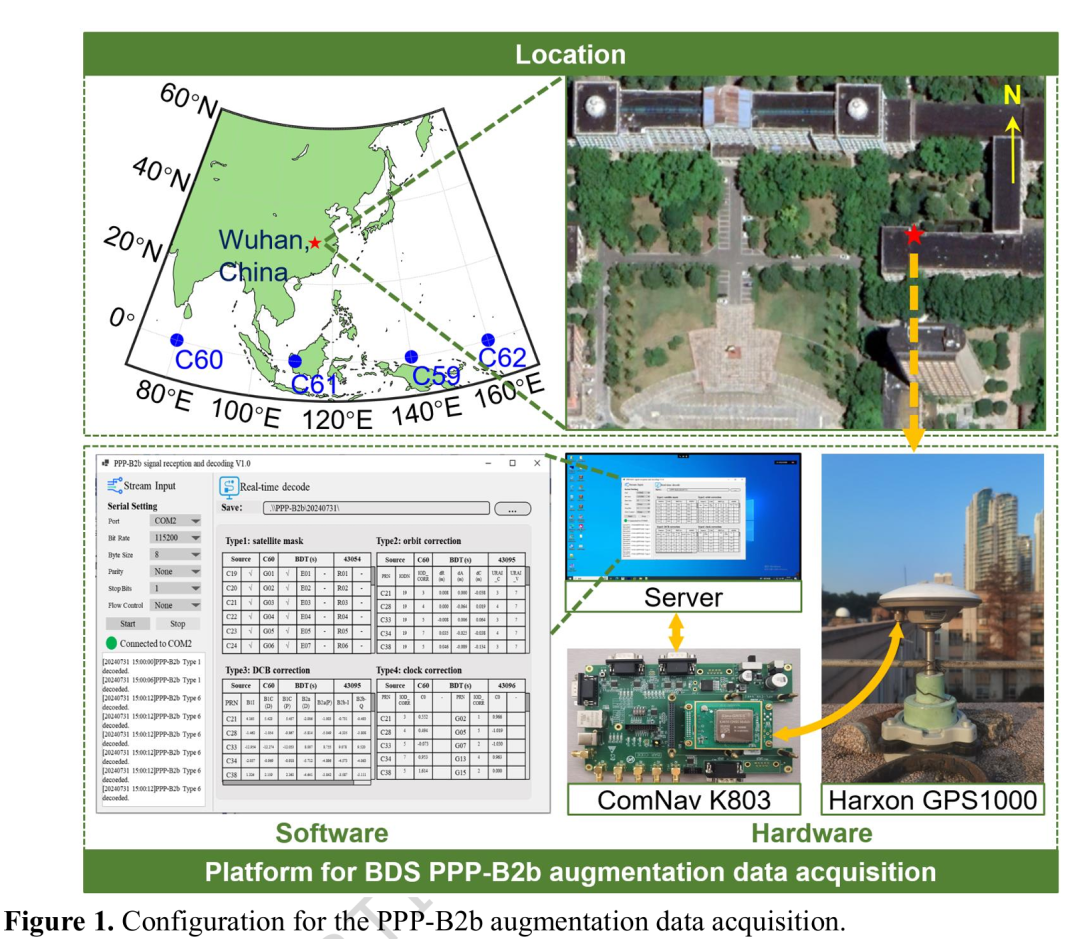Expand the Stop Bits dropdown

176,588
